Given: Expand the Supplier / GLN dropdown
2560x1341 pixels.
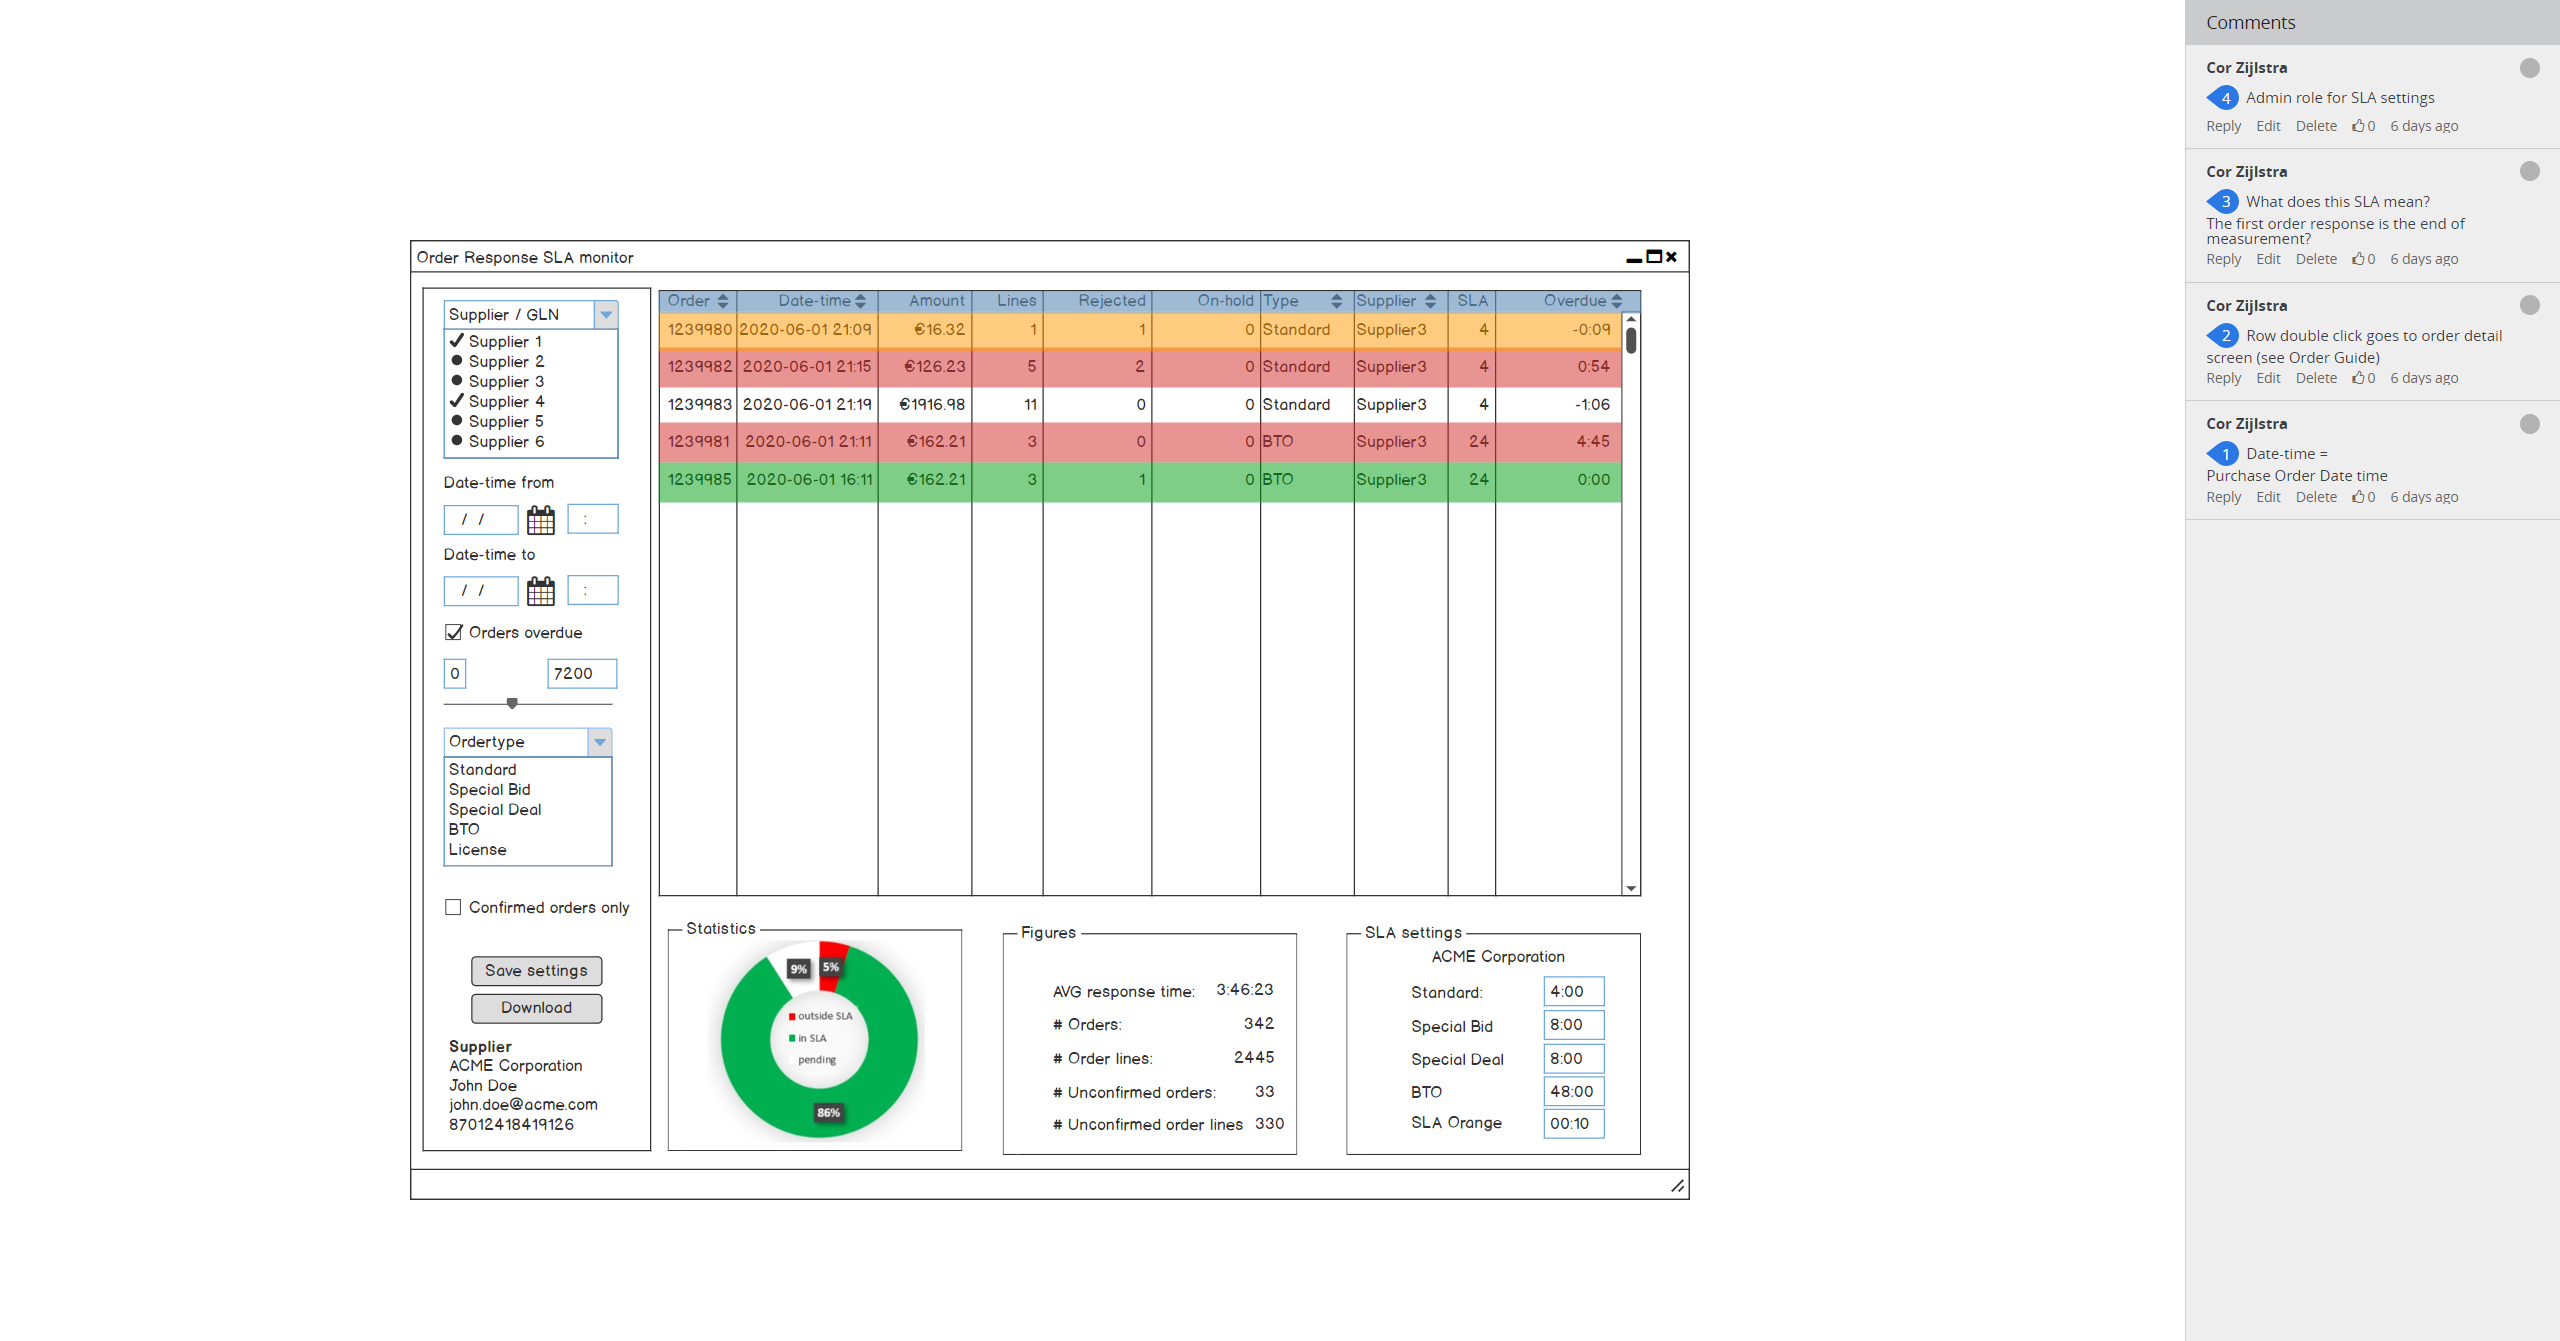Looking at the screenshot, I should (x=606, y=315).
